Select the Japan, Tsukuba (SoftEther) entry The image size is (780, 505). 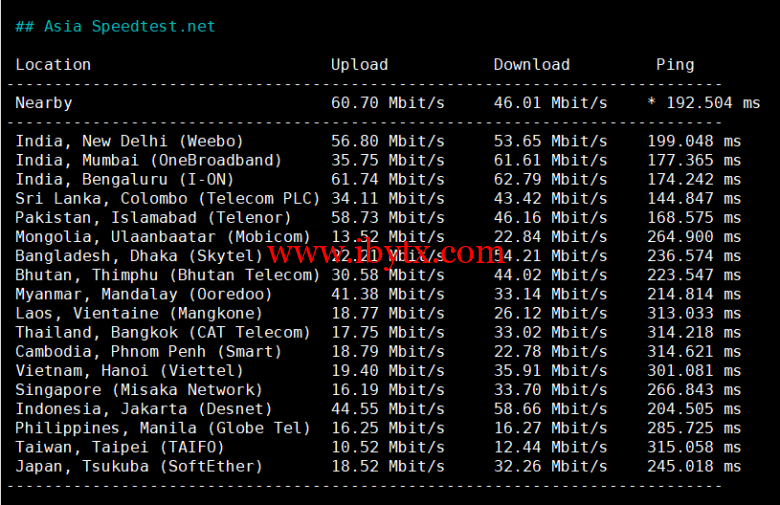click(x=139, y=467)
